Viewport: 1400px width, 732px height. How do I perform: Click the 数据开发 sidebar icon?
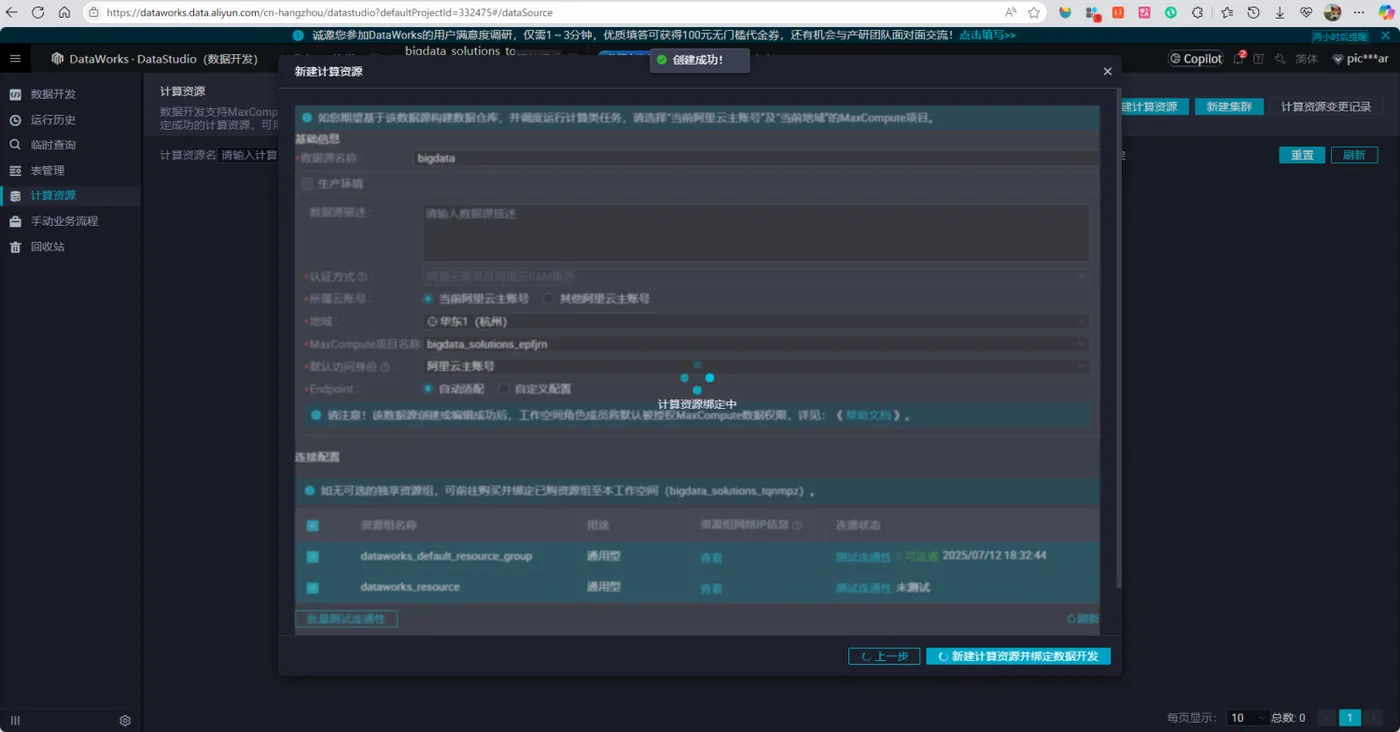(x=15, y=94)
